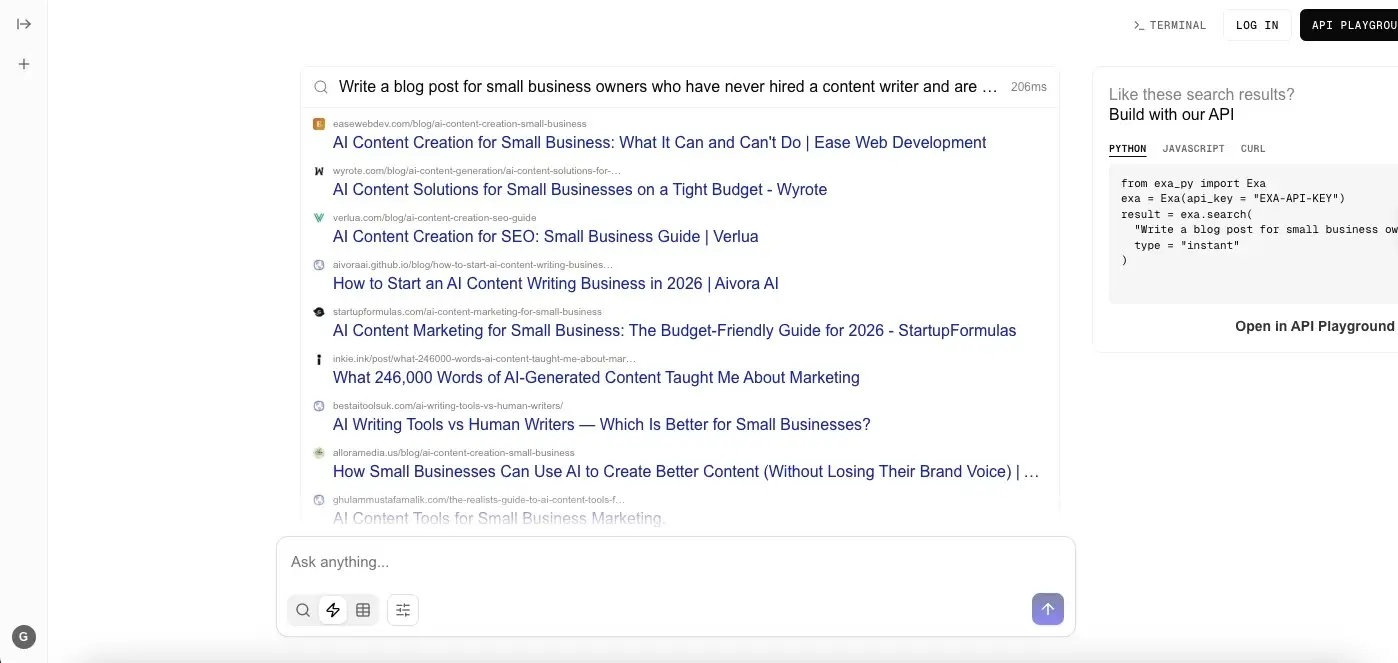Click the Verlua favicon icon

pyautogui.click(x=319, y=218)
